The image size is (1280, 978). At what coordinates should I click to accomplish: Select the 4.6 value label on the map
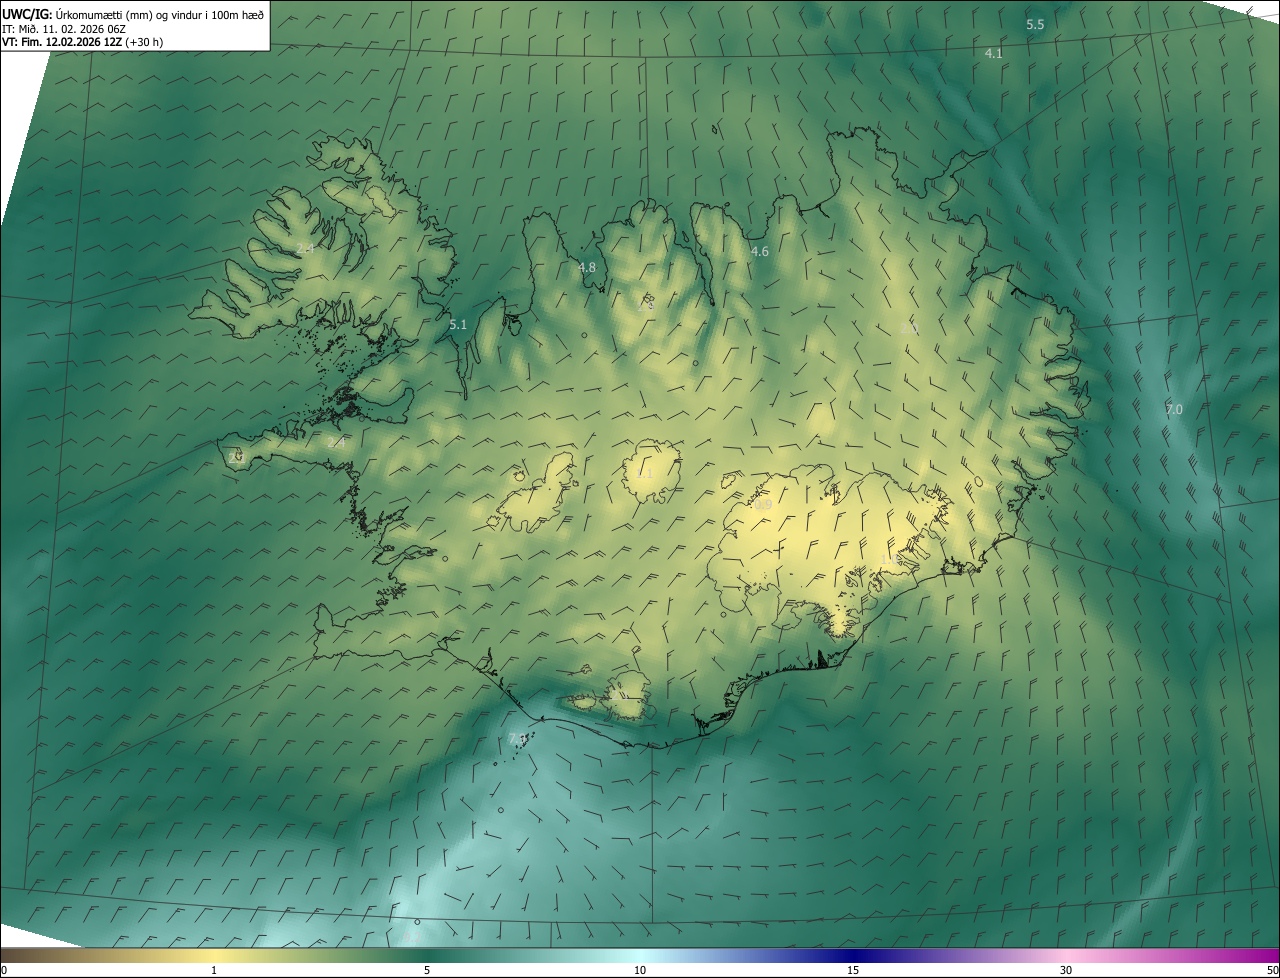pos(760,252)
